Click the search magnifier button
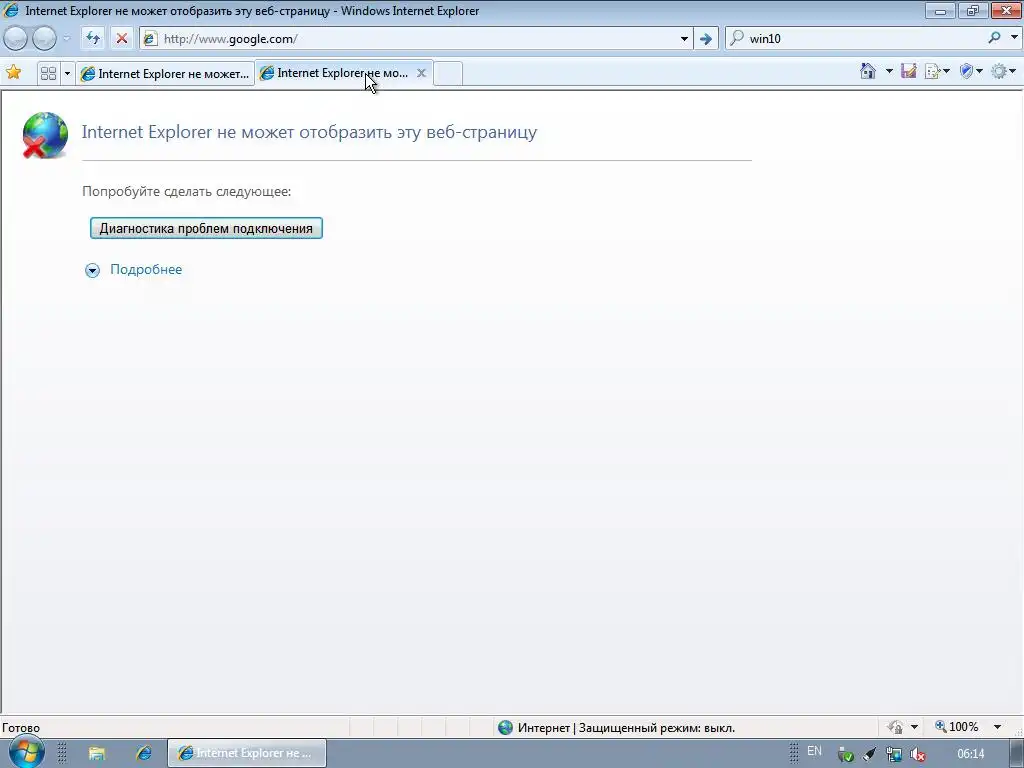This screenshot has width=1024, height=768. click(x=994, y=38)
